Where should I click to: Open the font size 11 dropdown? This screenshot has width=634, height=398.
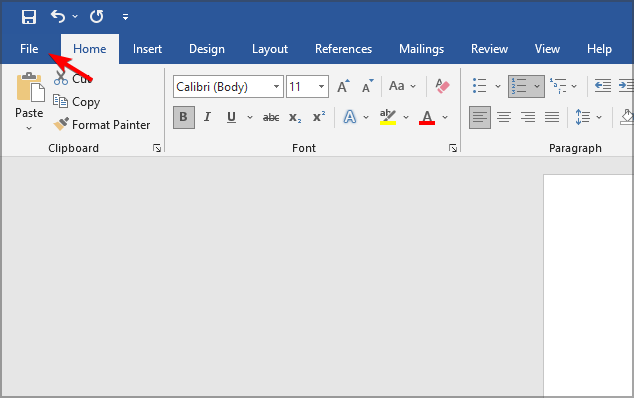point(321,87)
